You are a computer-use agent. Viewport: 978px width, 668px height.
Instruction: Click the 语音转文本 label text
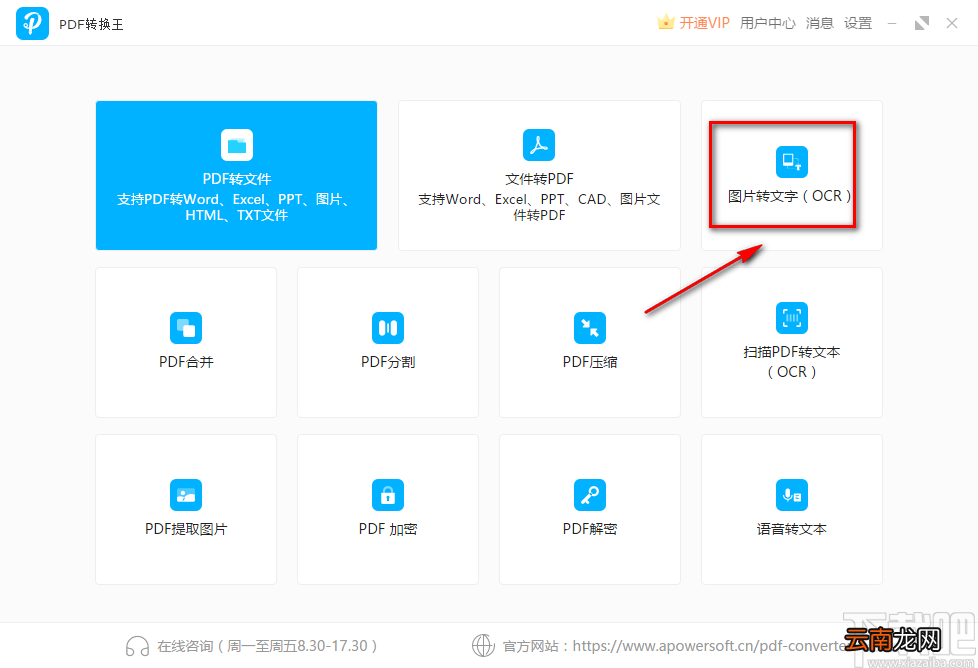tap(792, 529)
